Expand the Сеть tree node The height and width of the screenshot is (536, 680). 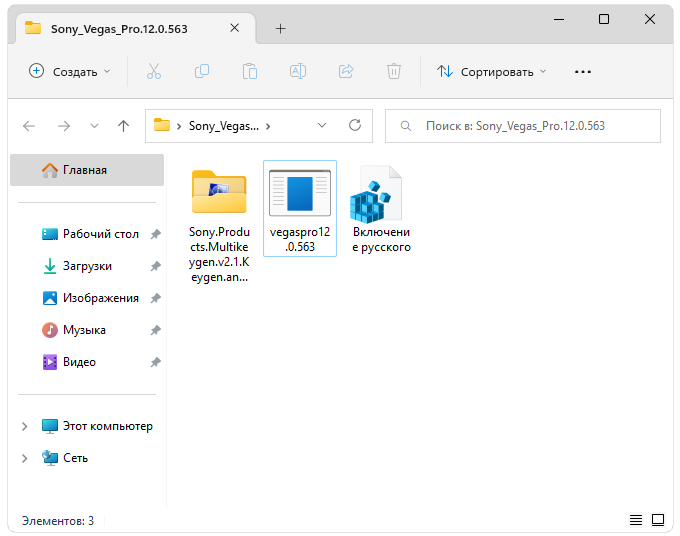pyautogui.click(x=25, y=458)
